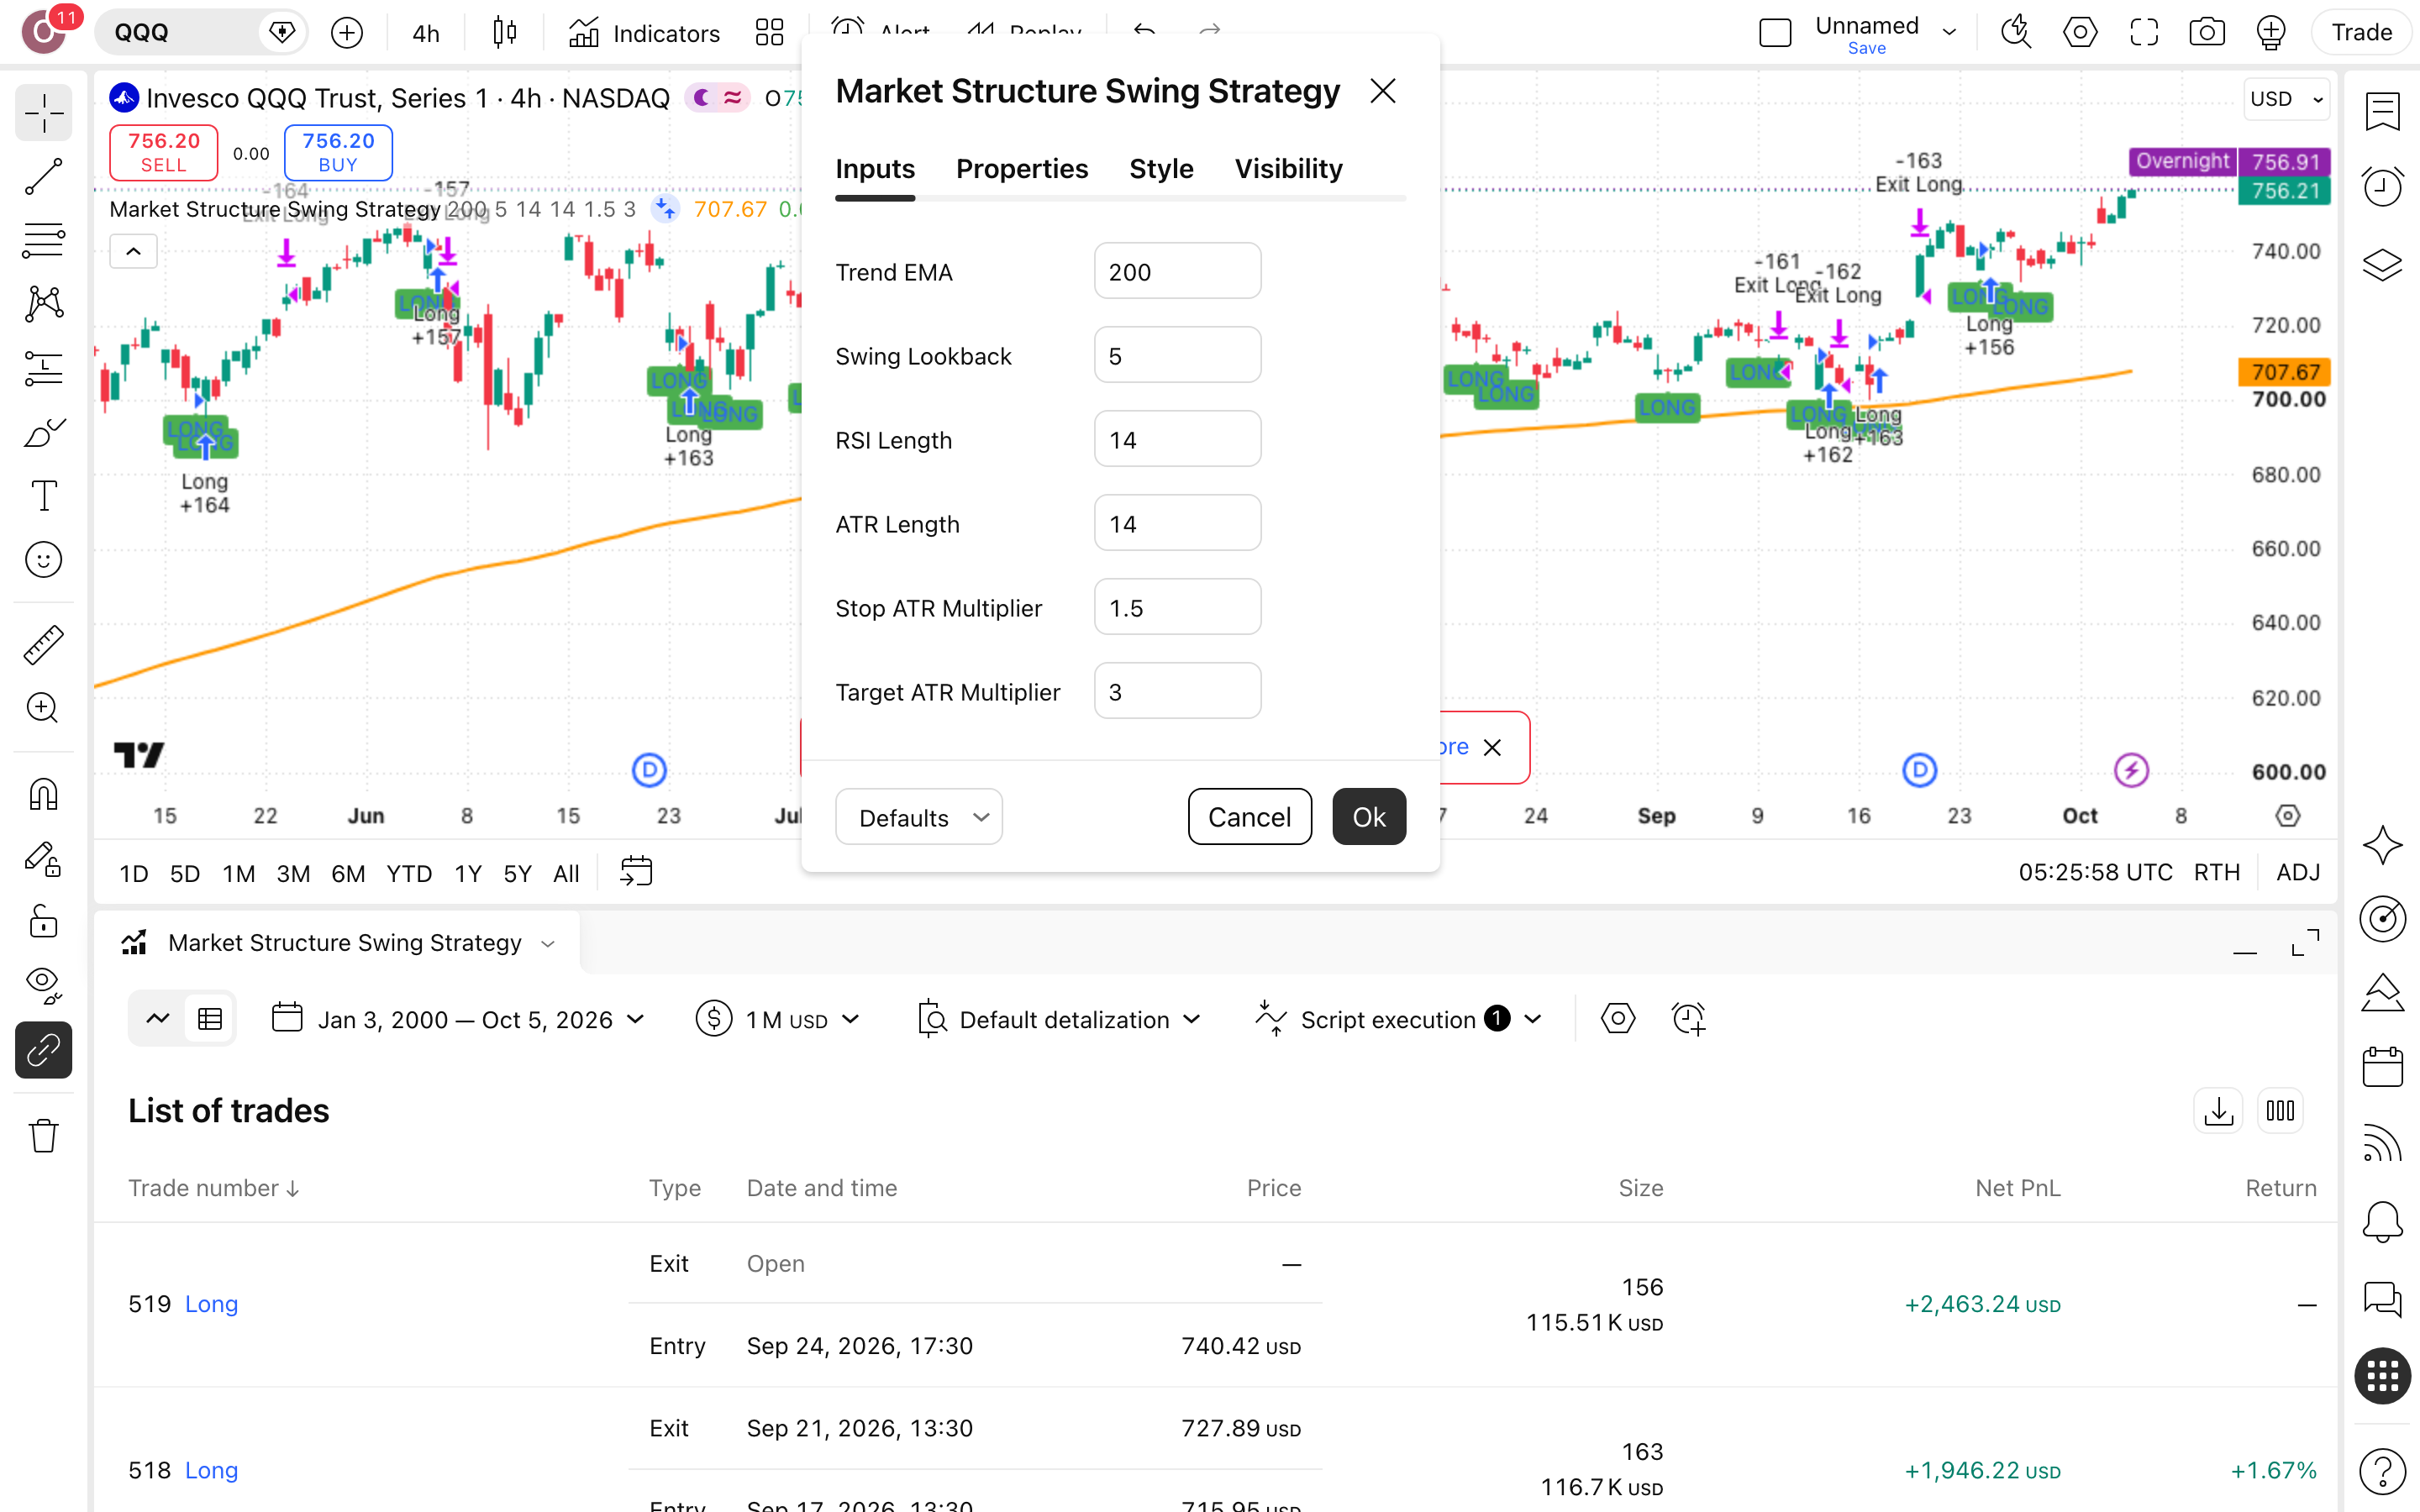This screenshot has width=2420, height=1512.
Task: Open the candlestick chart type menu
Action: point(505,33)
